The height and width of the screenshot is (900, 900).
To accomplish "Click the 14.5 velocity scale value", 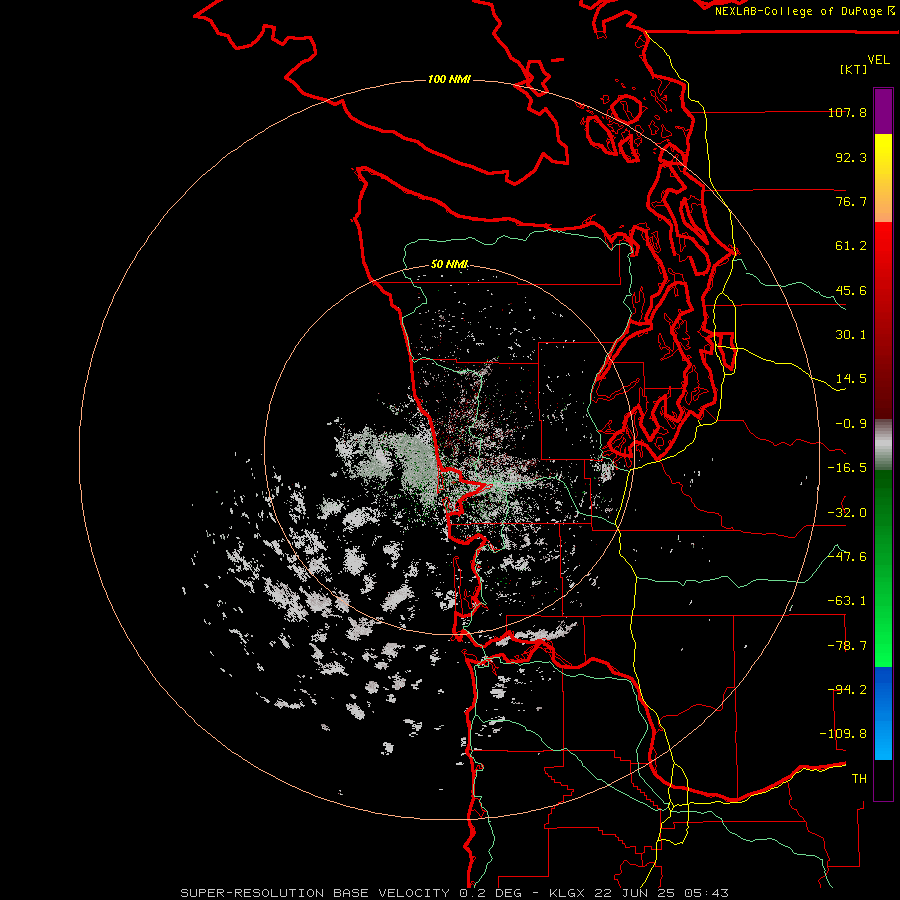I will coord(851,379).
